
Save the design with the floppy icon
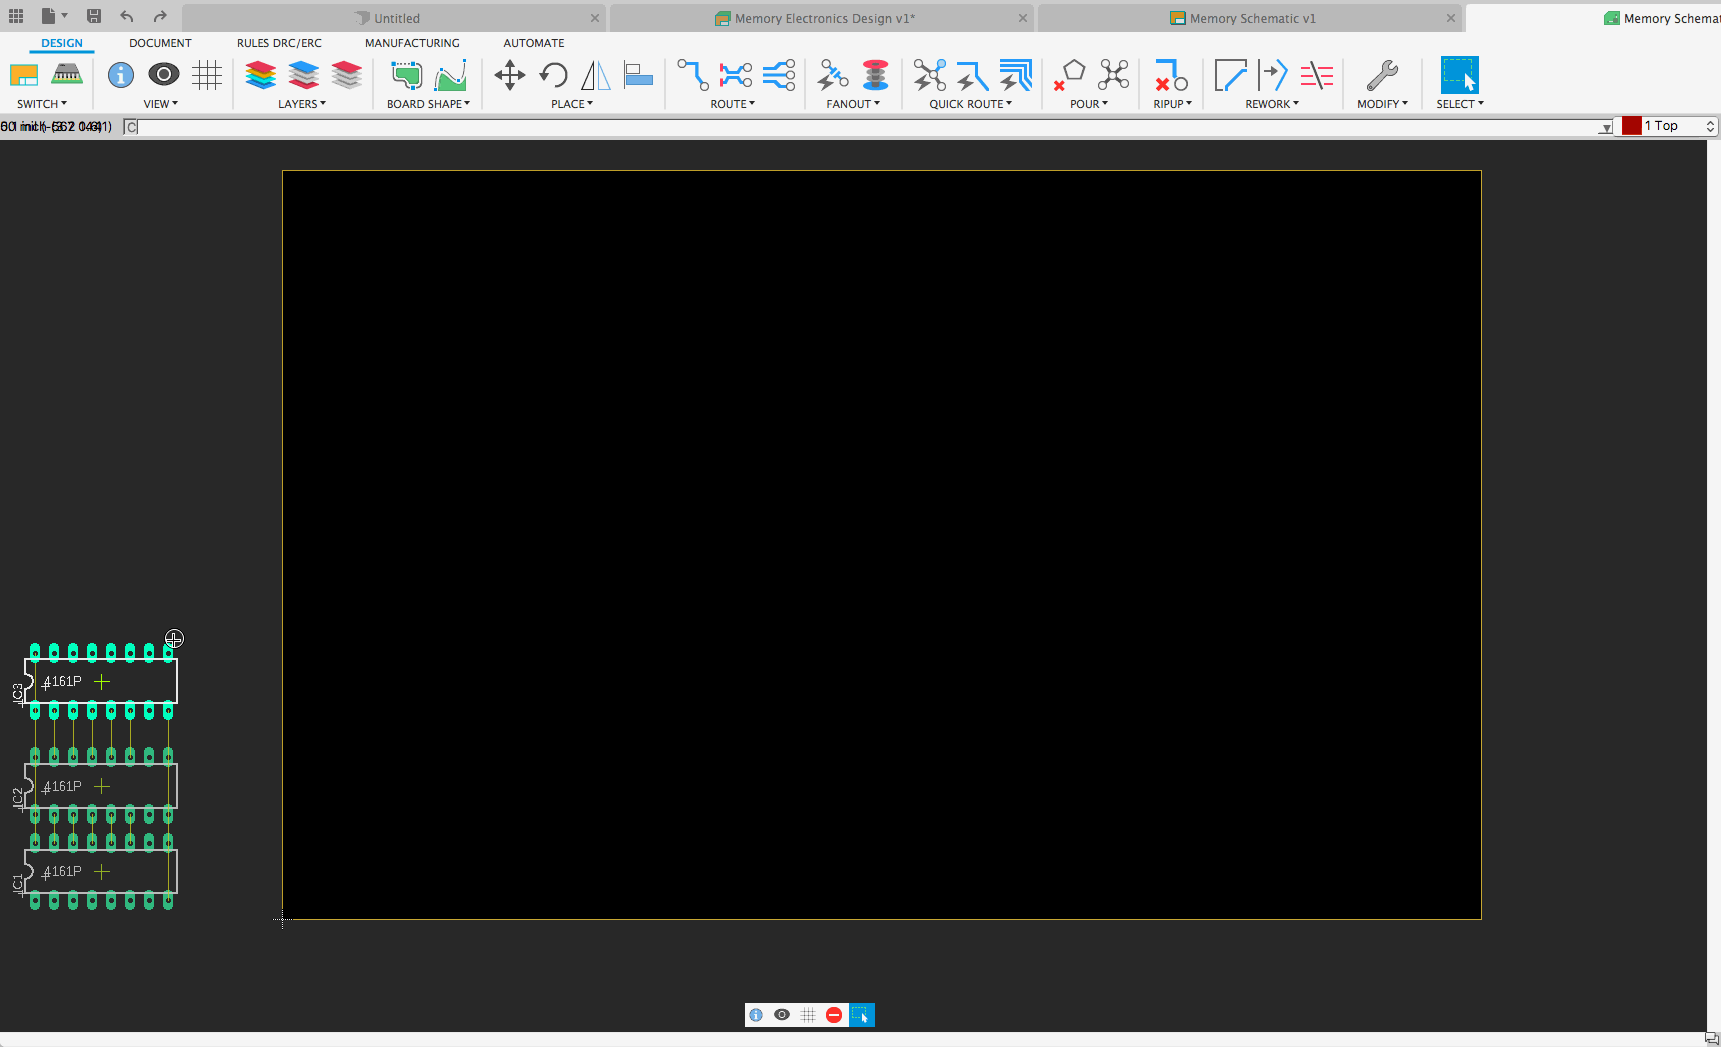tap(94, 16)
